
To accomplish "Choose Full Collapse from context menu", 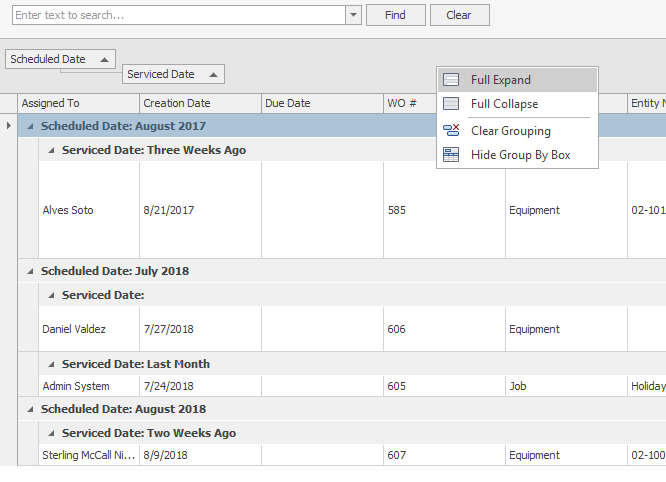I will tap(517, 104).
